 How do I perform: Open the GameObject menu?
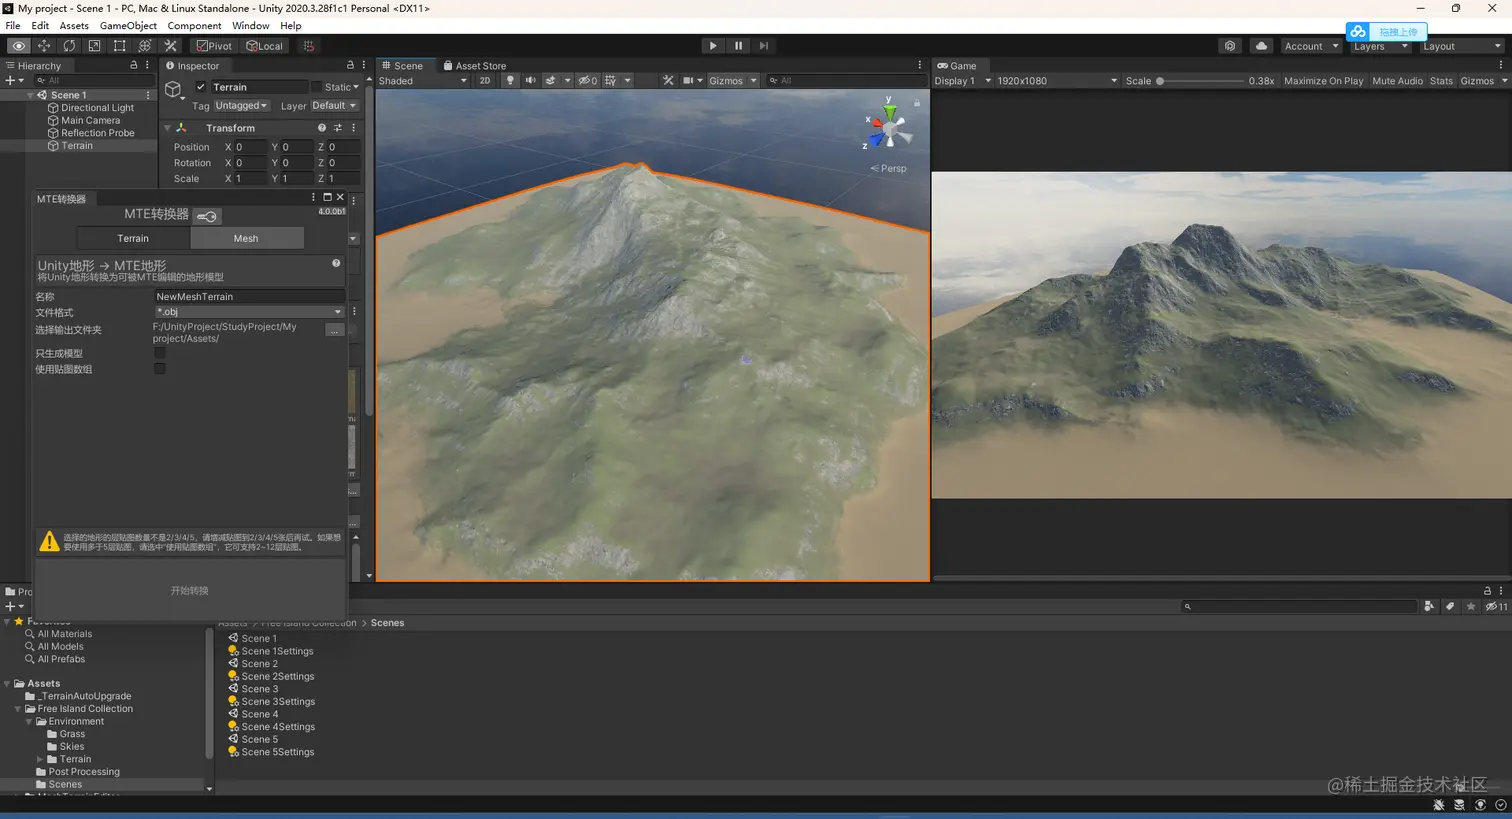(128, 26)
